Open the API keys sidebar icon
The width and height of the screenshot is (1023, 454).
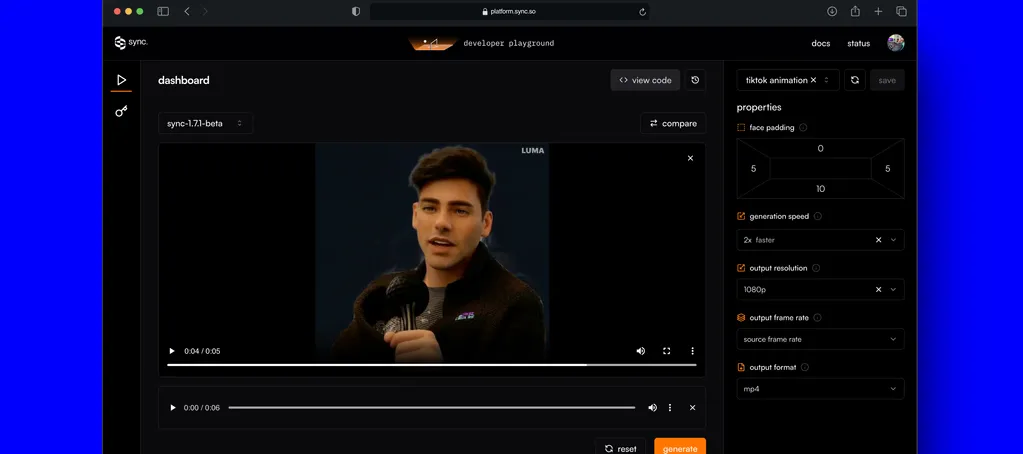pos(121,111)
